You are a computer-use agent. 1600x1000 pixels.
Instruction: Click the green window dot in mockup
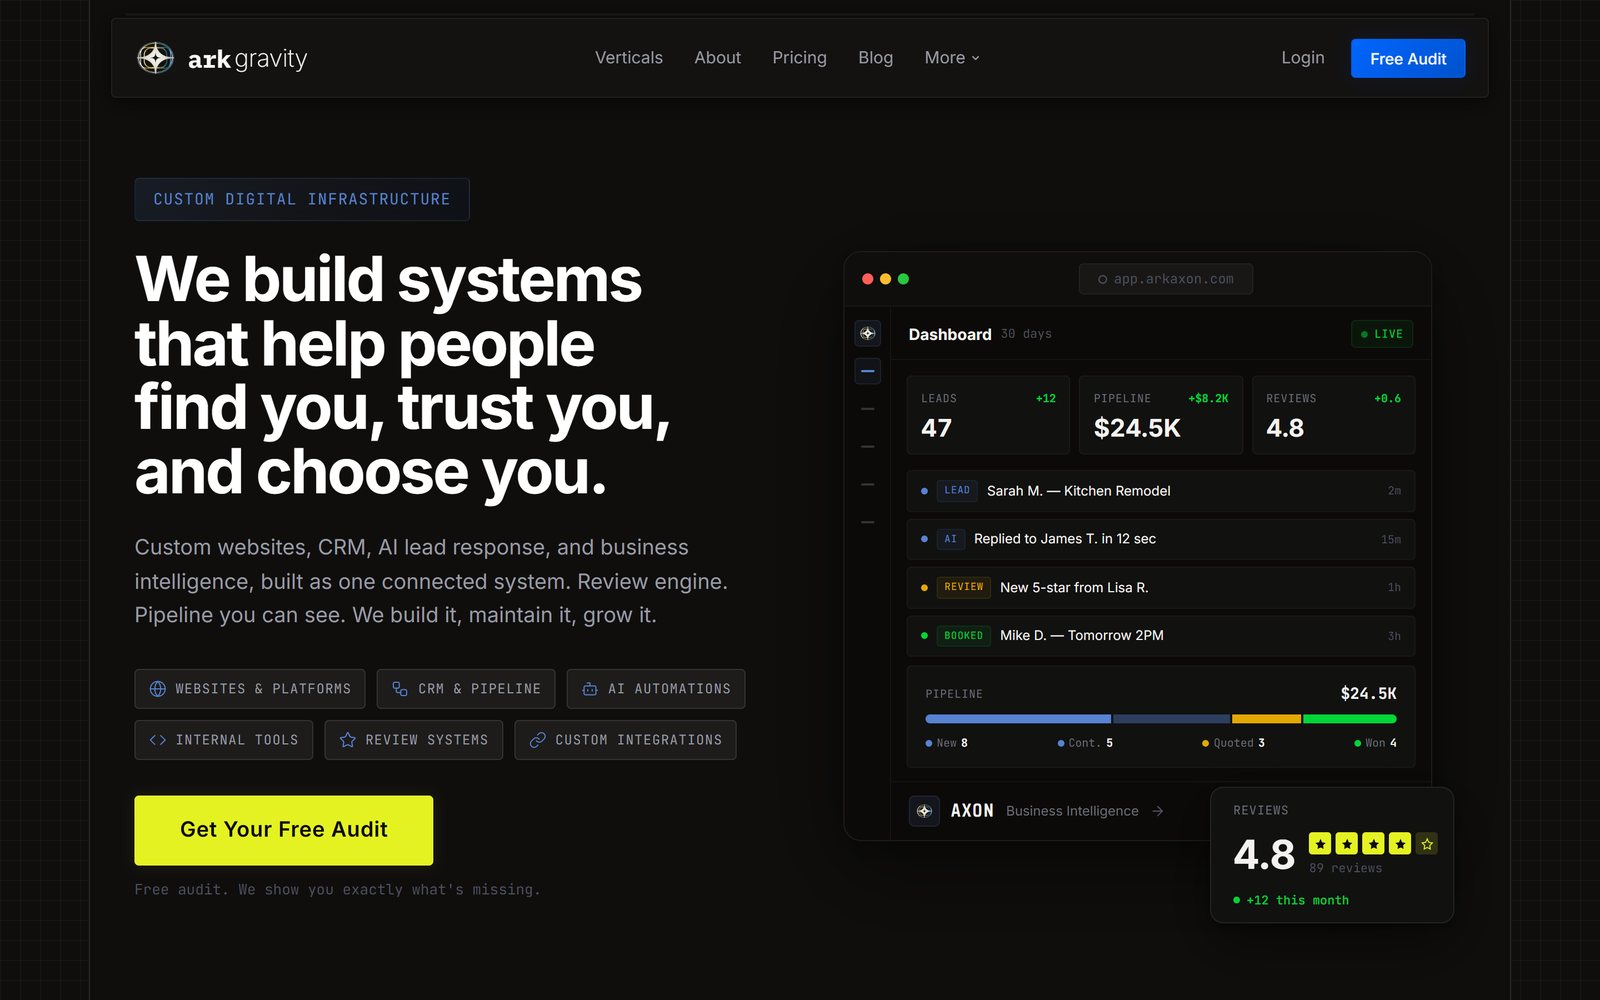[903, 279]
